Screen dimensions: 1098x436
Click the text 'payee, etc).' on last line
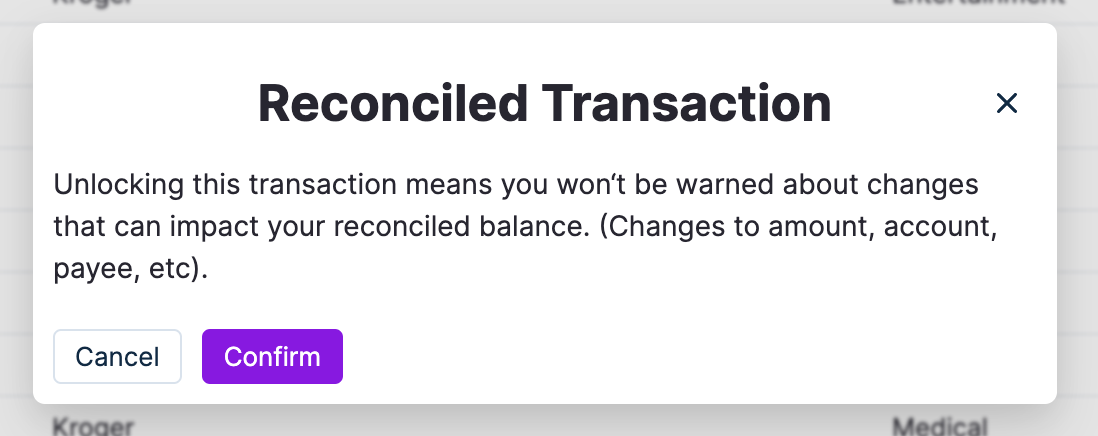point(130,270)
